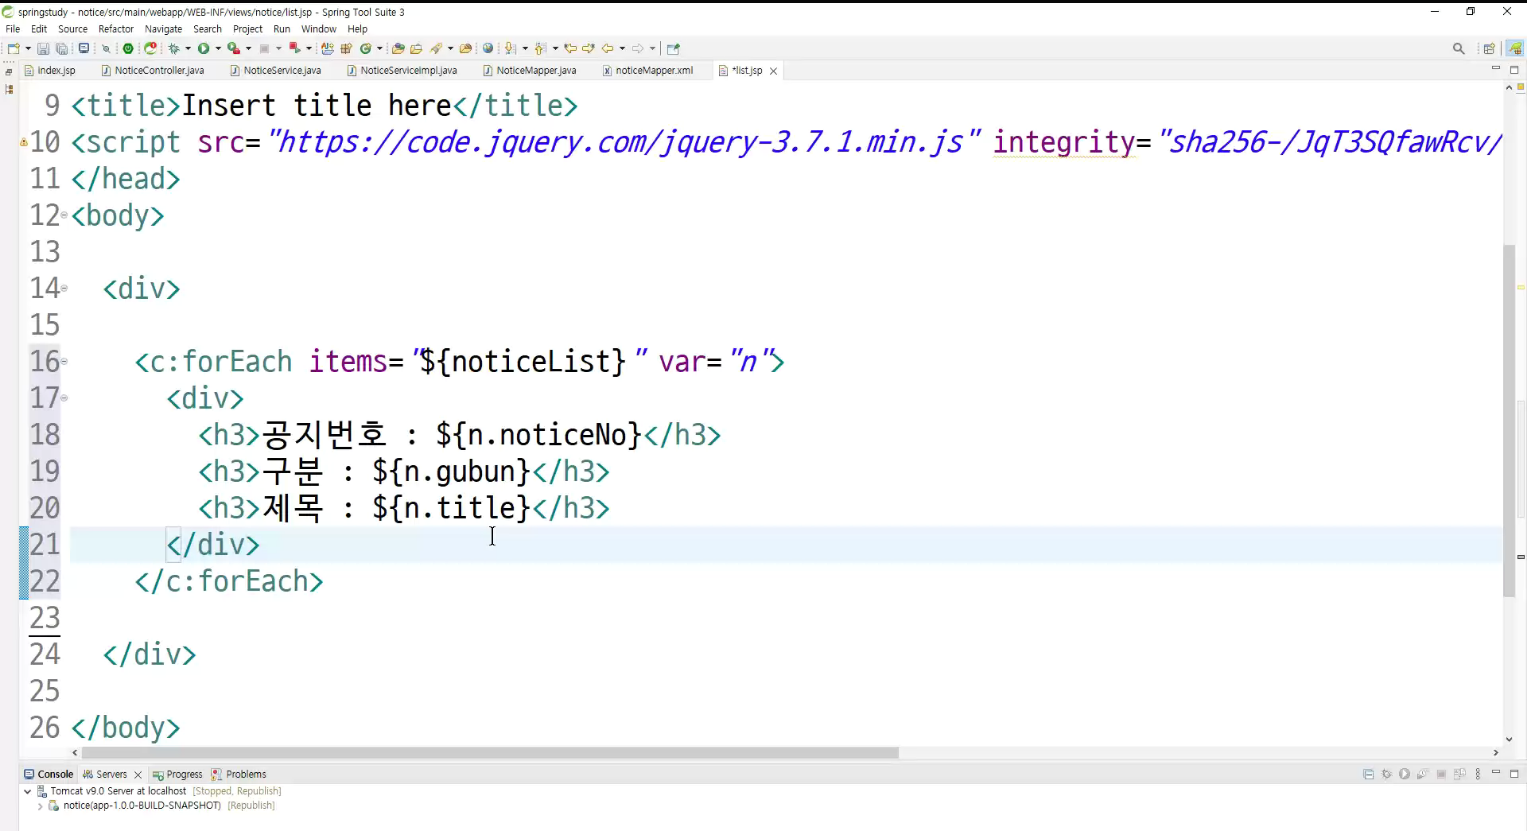Switch to the Console view tab
1527x831 pixels.
(x=48, y=774)
